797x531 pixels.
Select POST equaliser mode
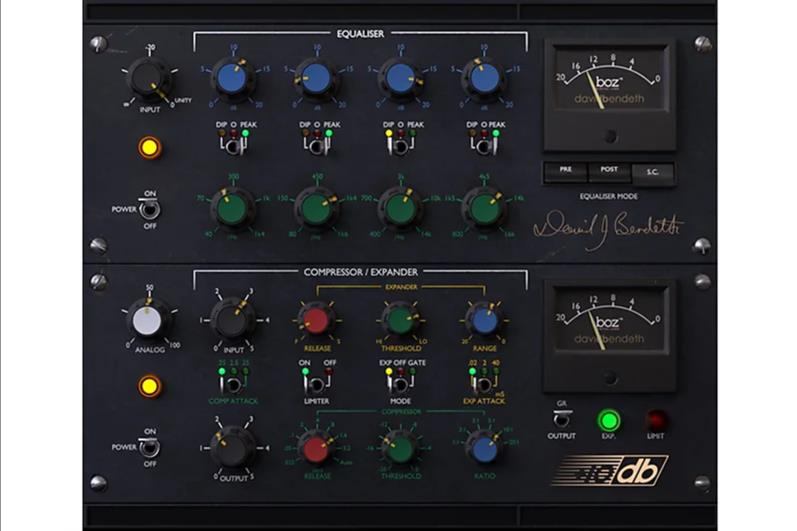point(609,172)
